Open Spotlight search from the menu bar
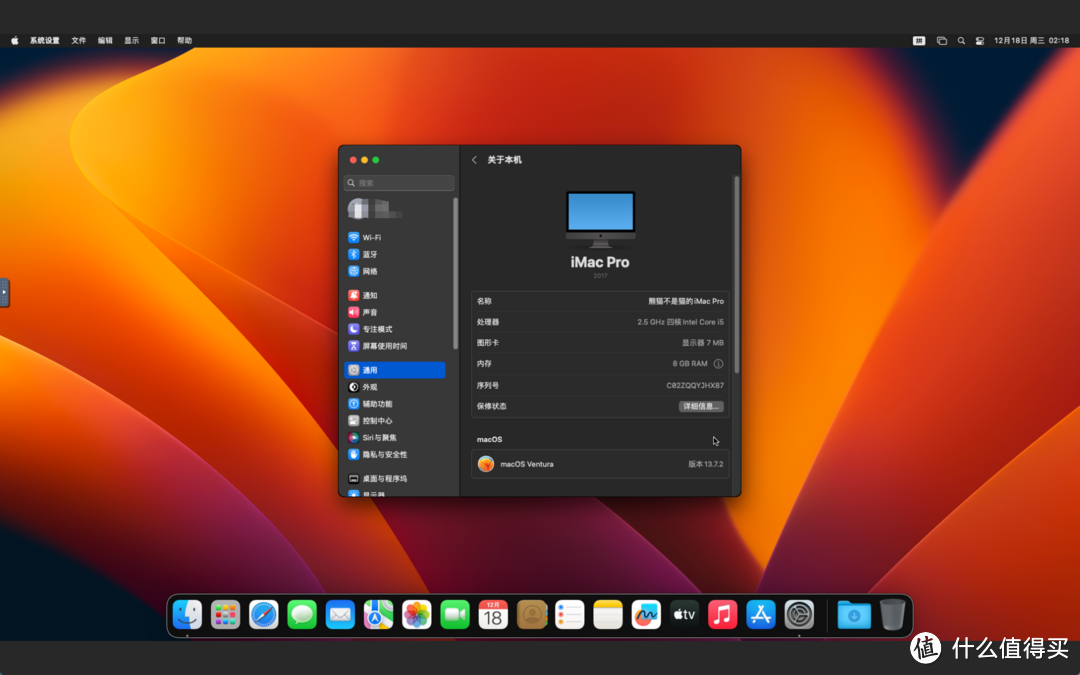Image resolution: width=1080 pixels, height=675 pixels. [961, 40]
